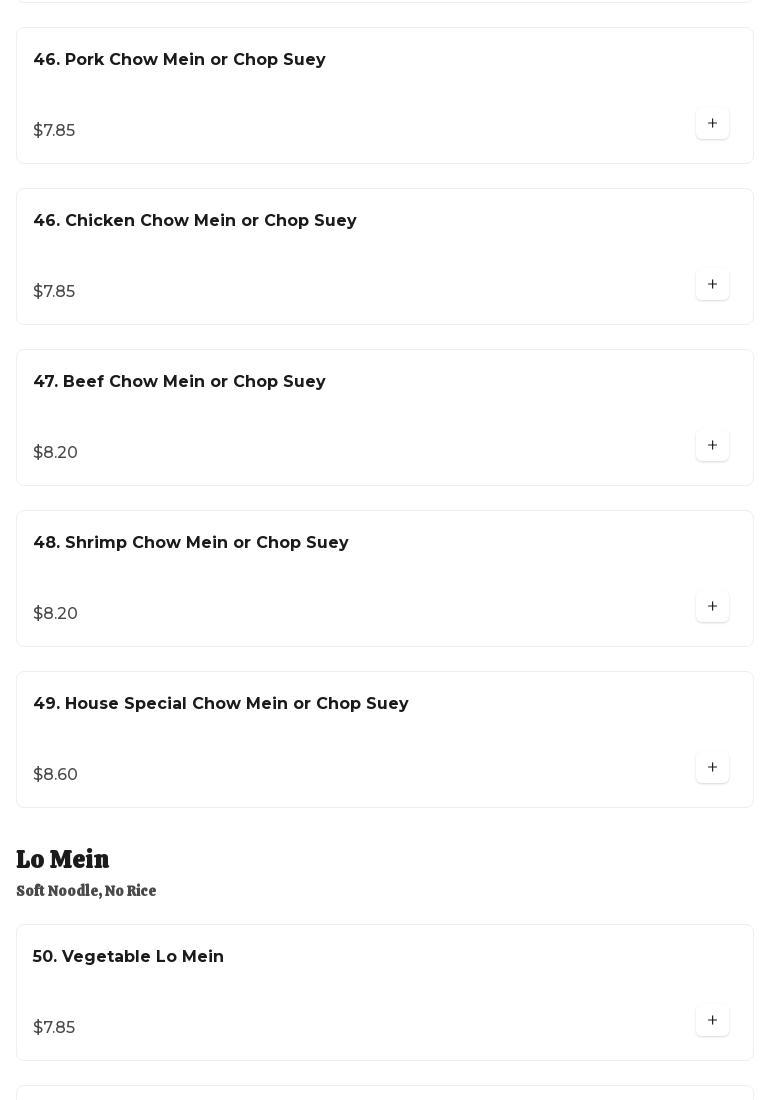770x1100 pixels.
Task: Click the $8.60 House Special price
Action: [x=55, y=775]
